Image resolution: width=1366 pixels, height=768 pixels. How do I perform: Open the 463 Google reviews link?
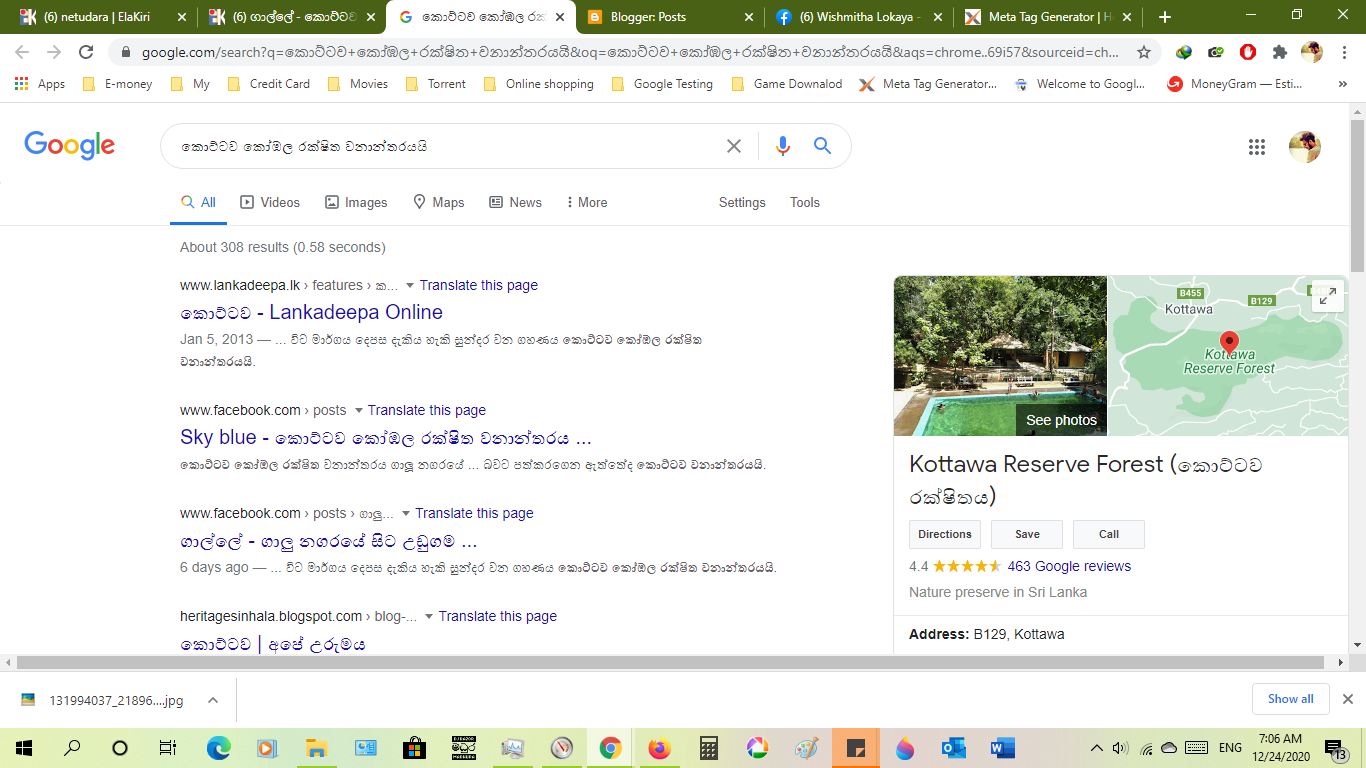coord(1069,566)
